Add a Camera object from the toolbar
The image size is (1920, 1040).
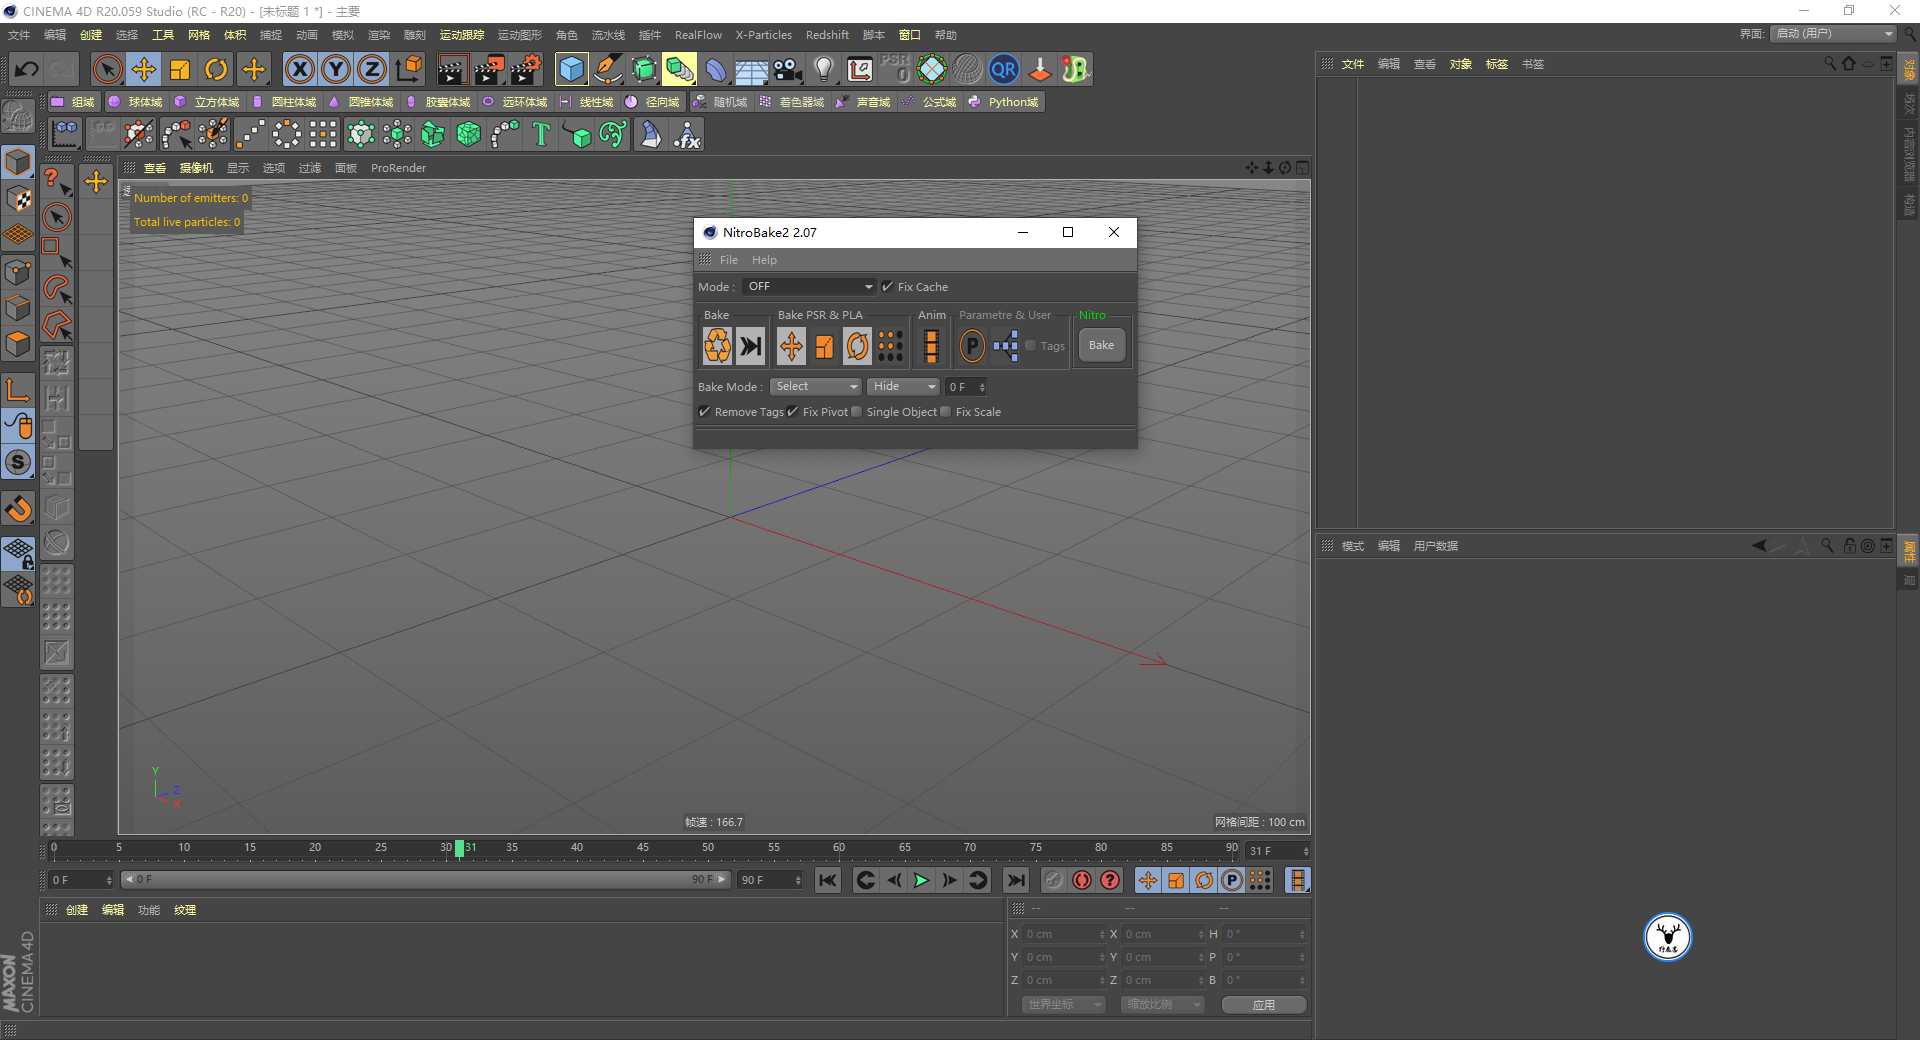(x=788, y=69)
